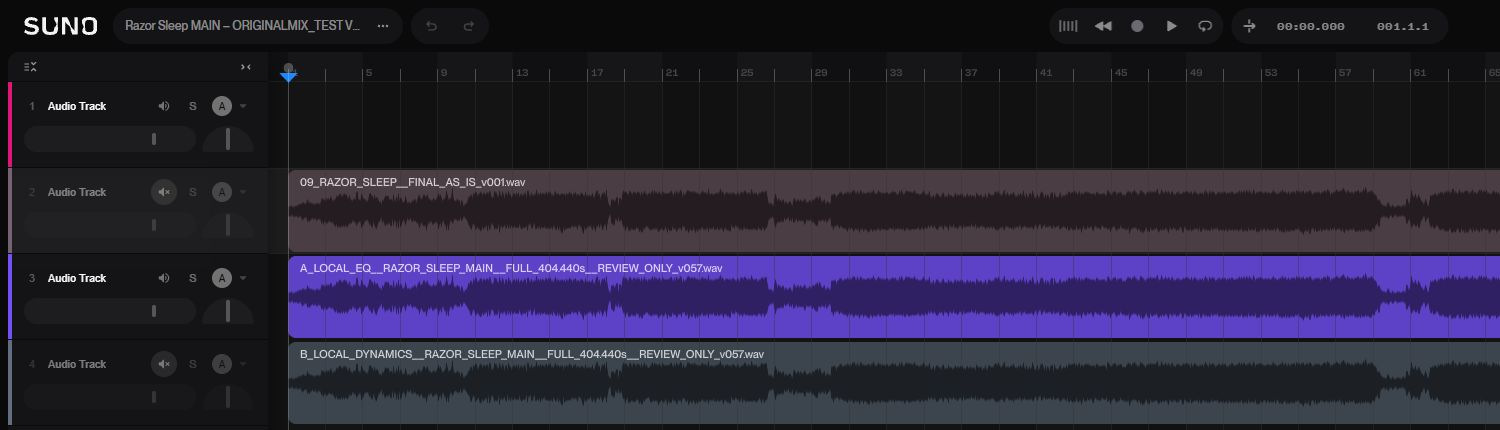Click bar 29 on the timeline ruler
This screenshot has width=1500, height=430.
pyautogui.click(x=822, y=73)
